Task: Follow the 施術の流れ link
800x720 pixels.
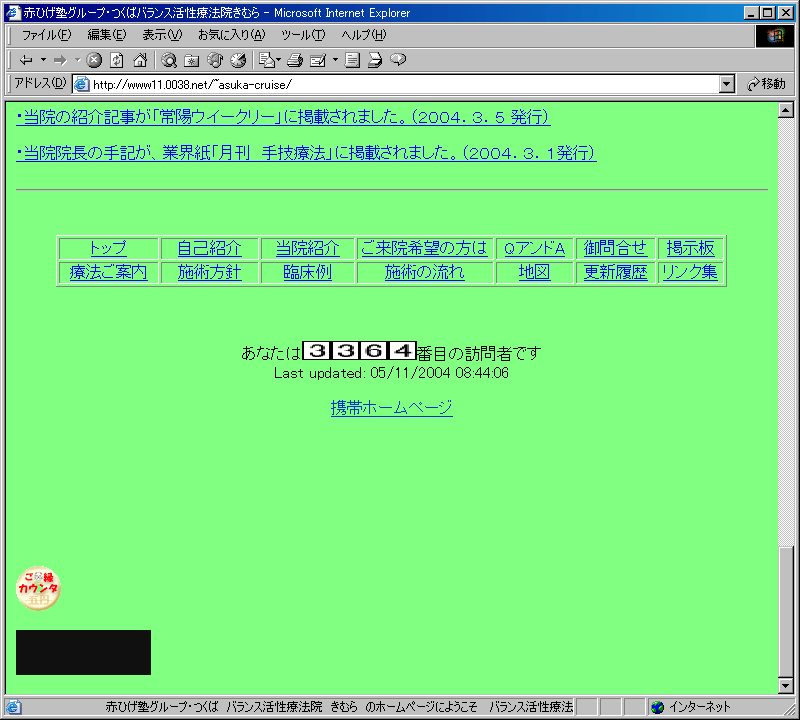Action: point(424,272)
